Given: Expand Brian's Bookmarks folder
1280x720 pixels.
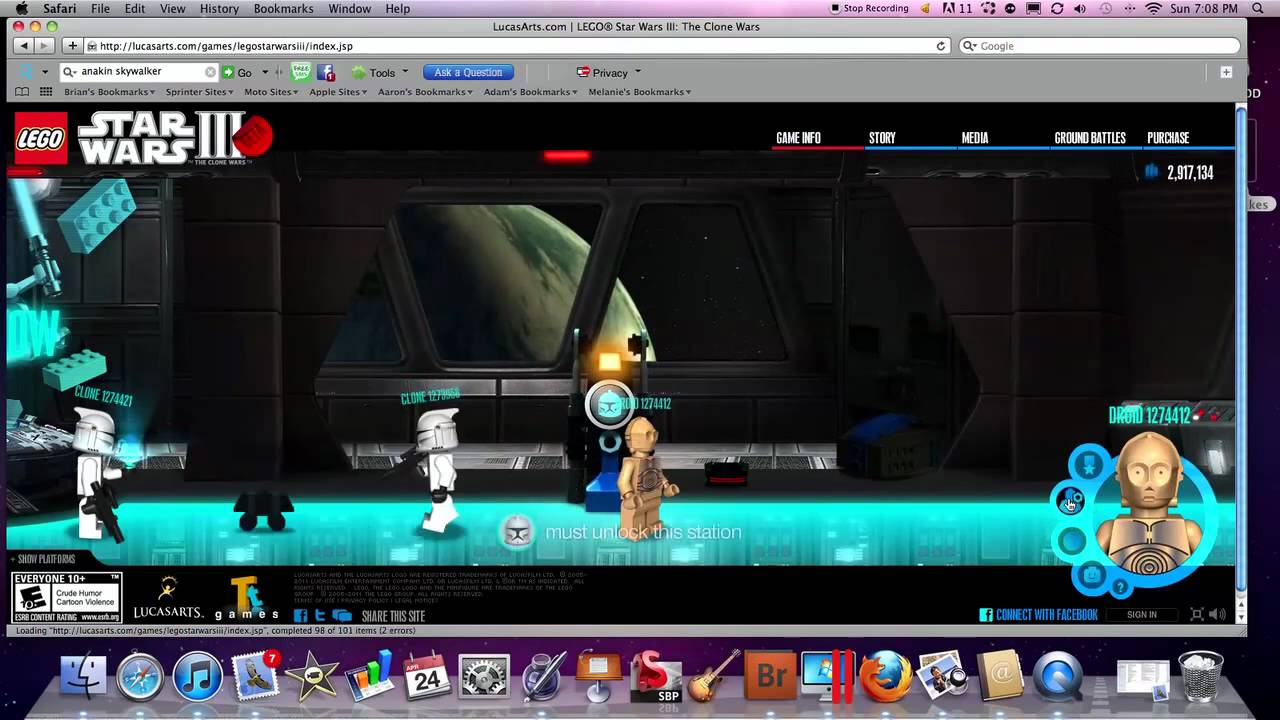Looking at the screenshot, I should tap(110, 92).
